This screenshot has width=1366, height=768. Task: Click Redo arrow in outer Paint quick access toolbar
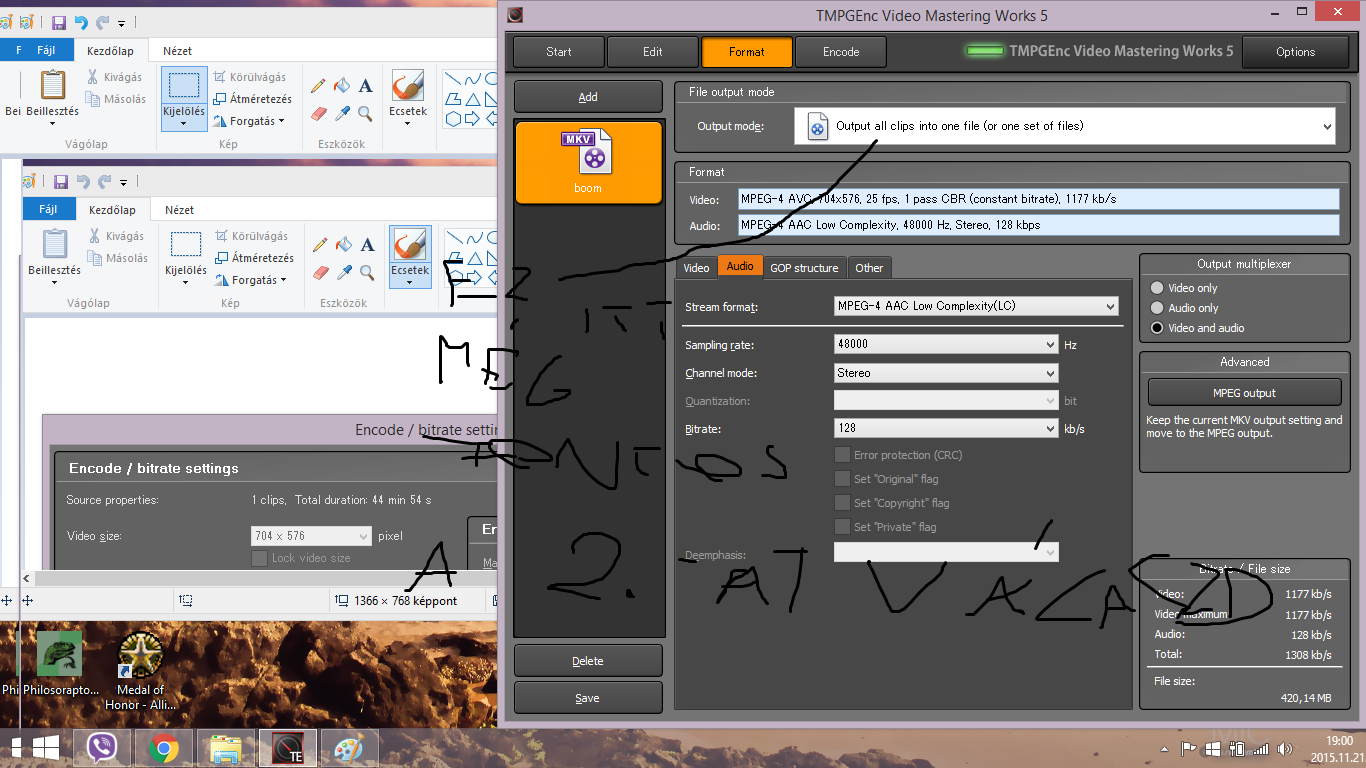click(103, 22)
